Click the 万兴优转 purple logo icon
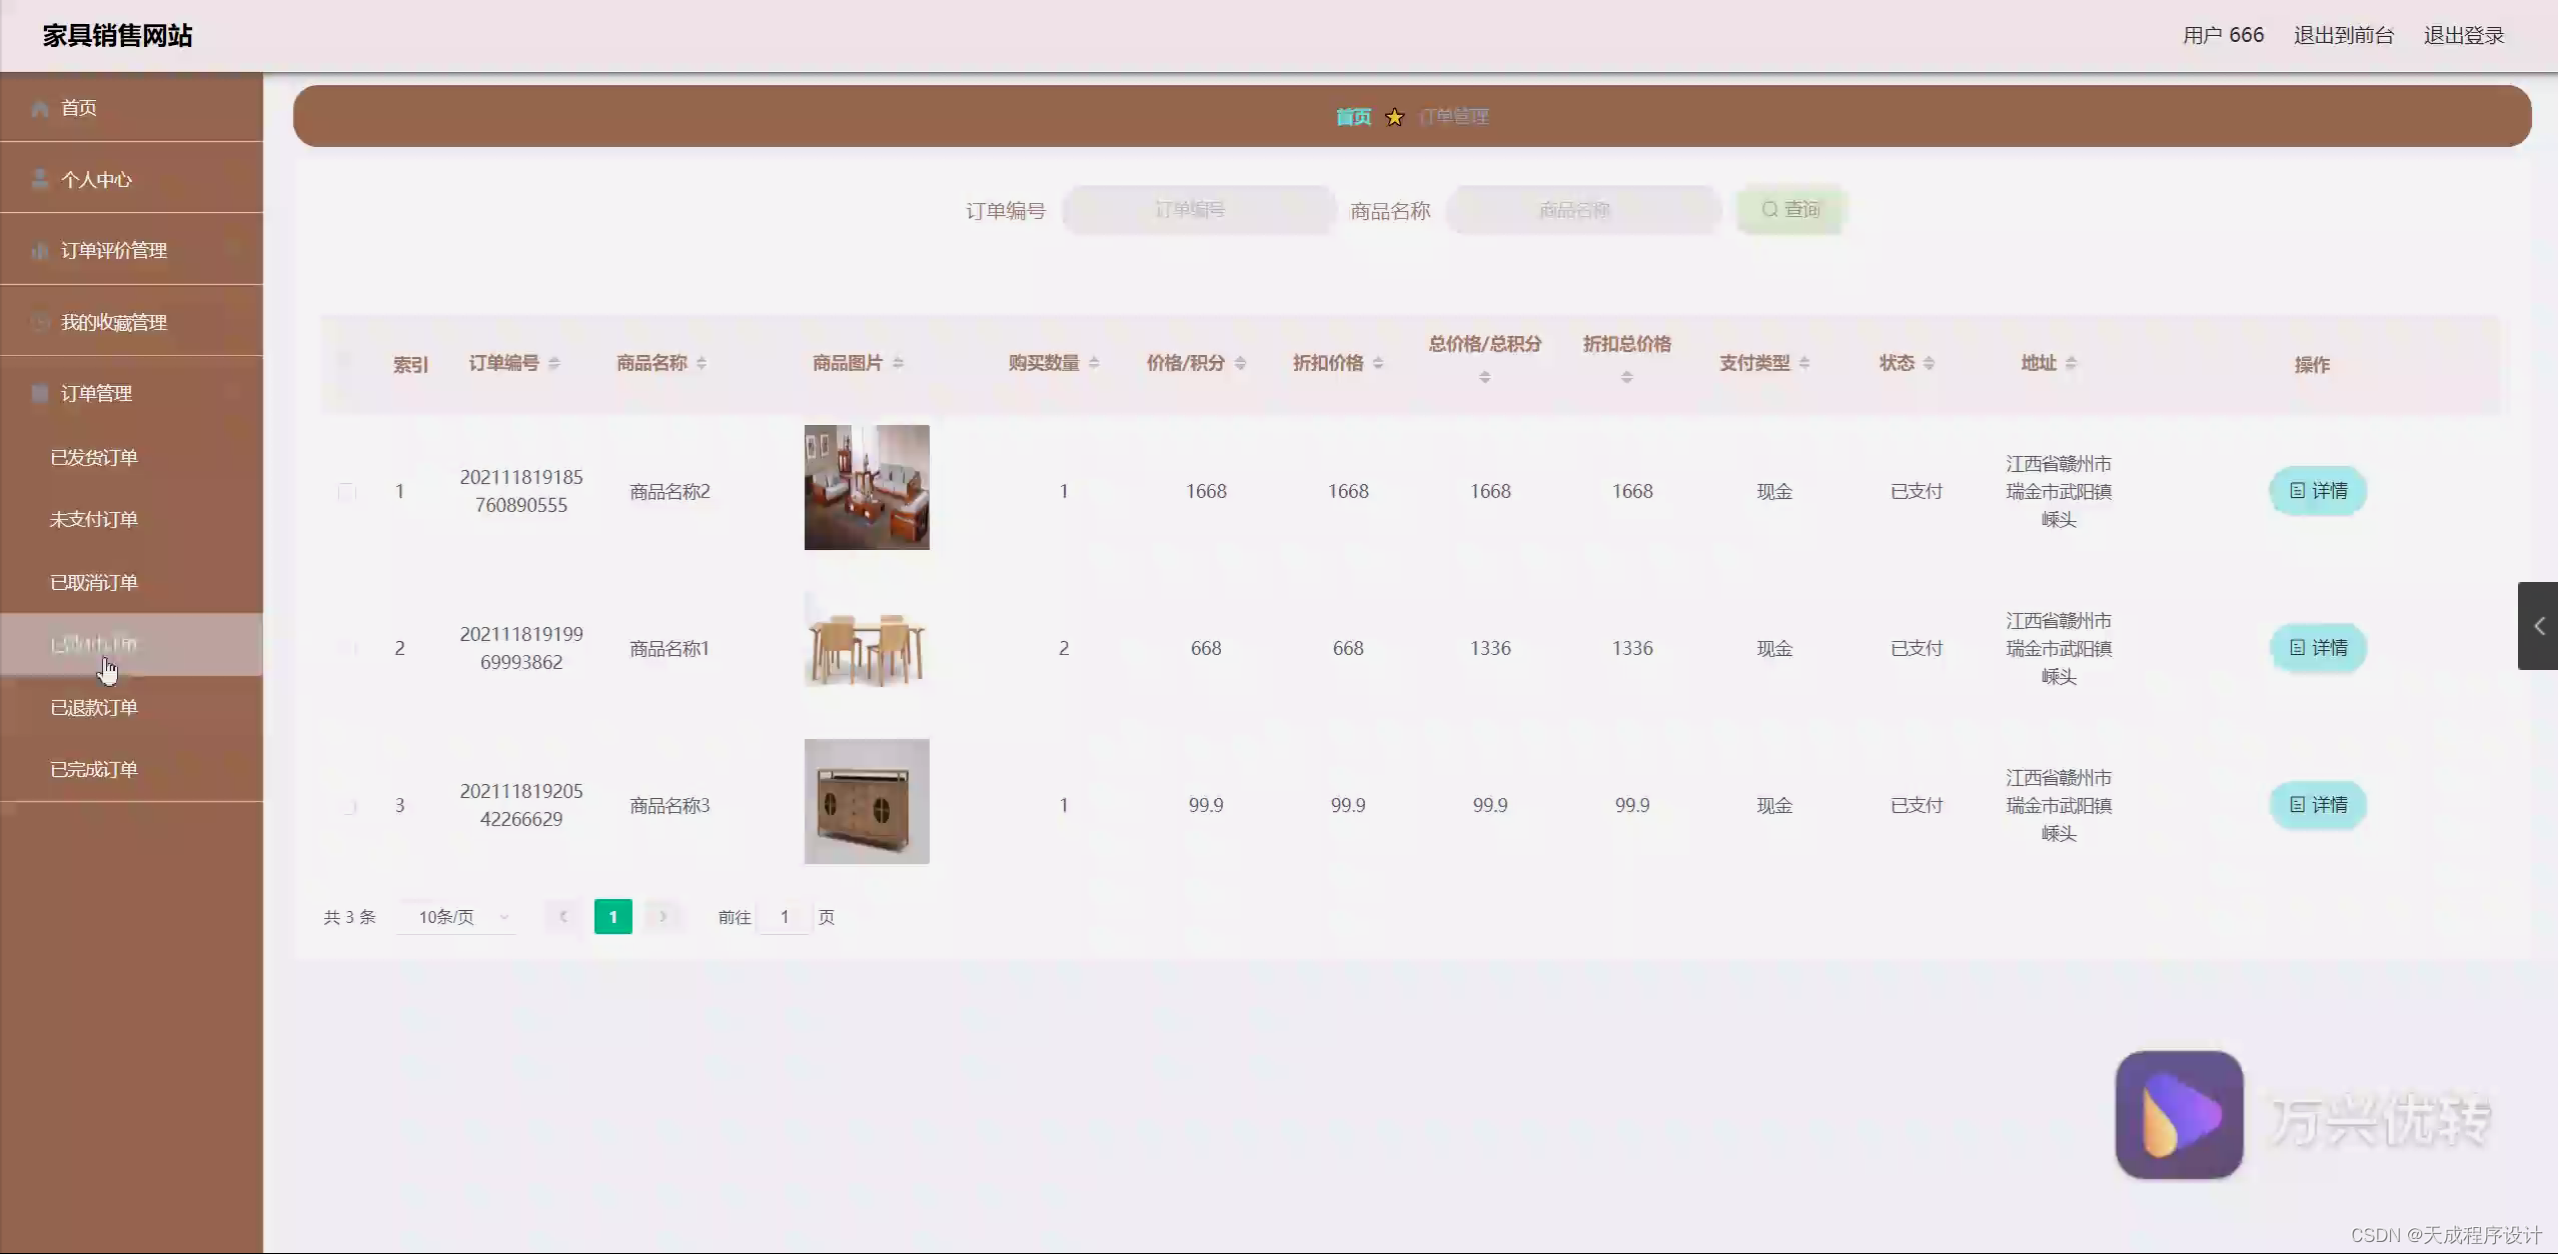 2178,1114
